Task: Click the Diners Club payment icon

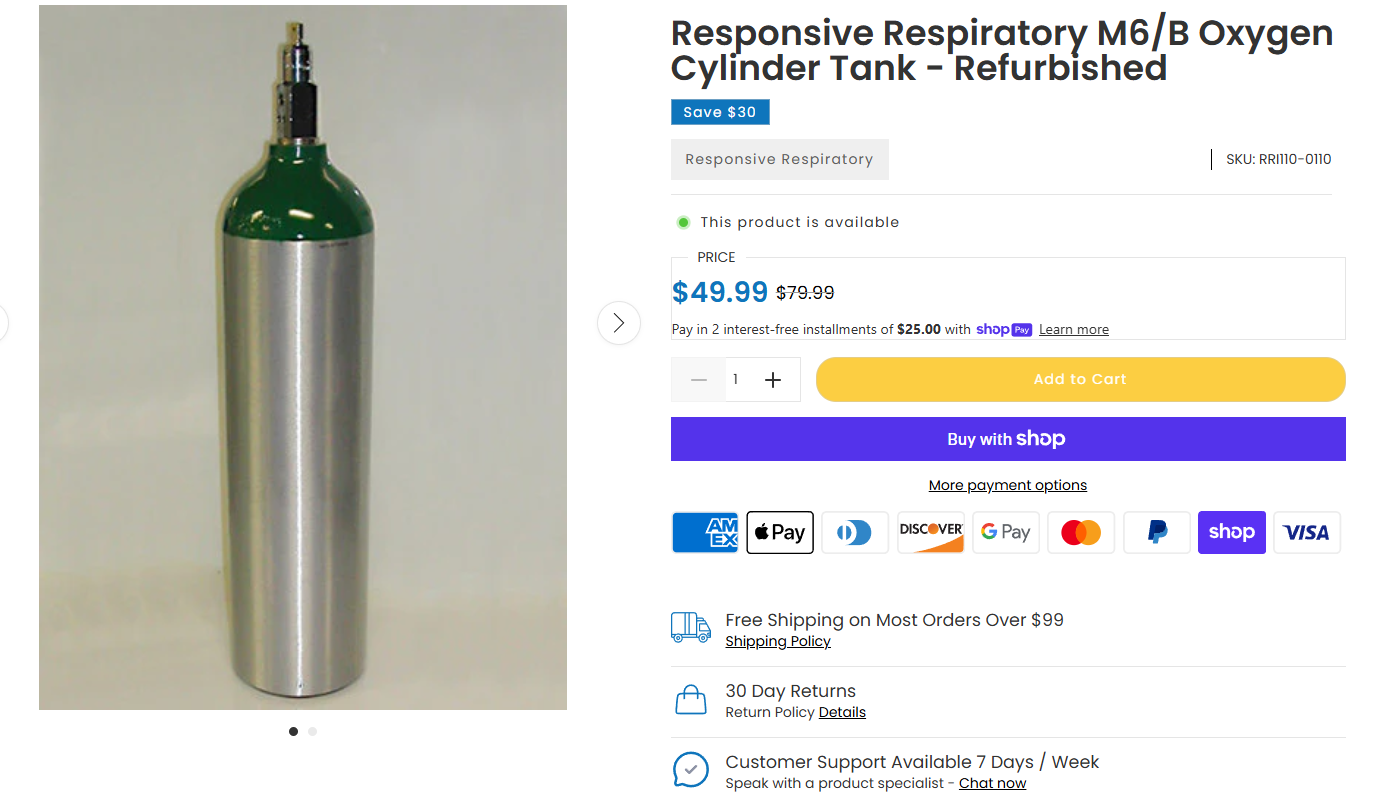Action: tap(855, 532)
